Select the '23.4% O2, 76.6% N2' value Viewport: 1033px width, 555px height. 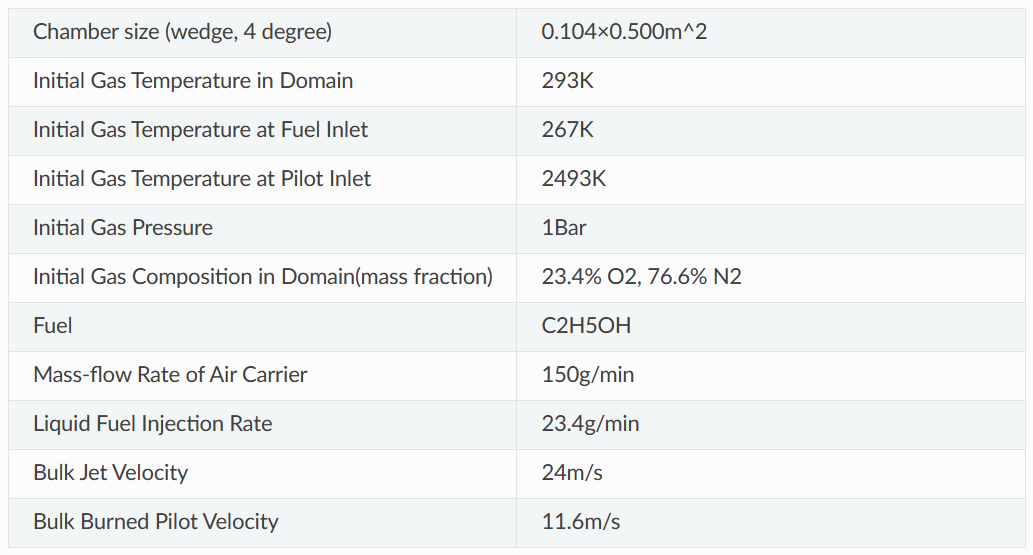click(x=641, y=276)
